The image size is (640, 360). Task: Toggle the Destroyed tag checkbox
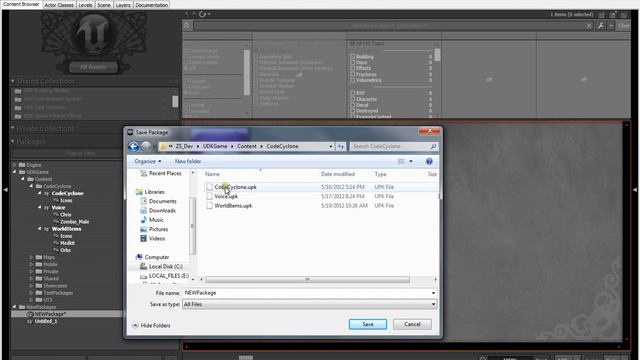[x=353, y=111]
